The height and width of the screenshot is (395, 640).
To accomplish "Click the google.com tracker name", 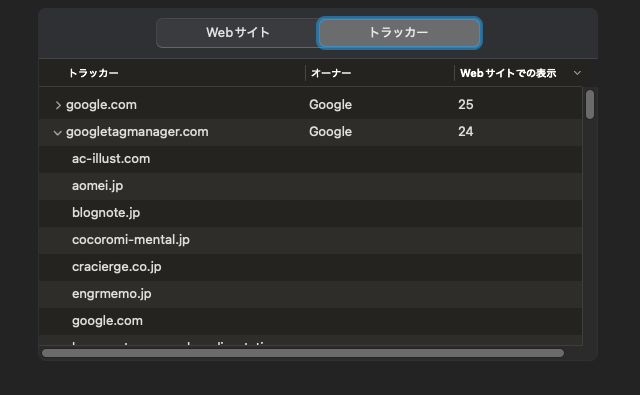I will coord(101,105).
